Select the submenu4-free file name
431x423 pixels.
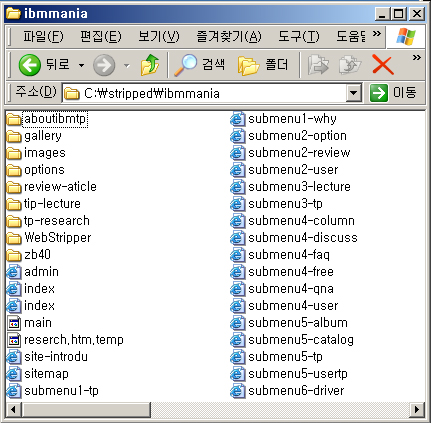(291, 272)
